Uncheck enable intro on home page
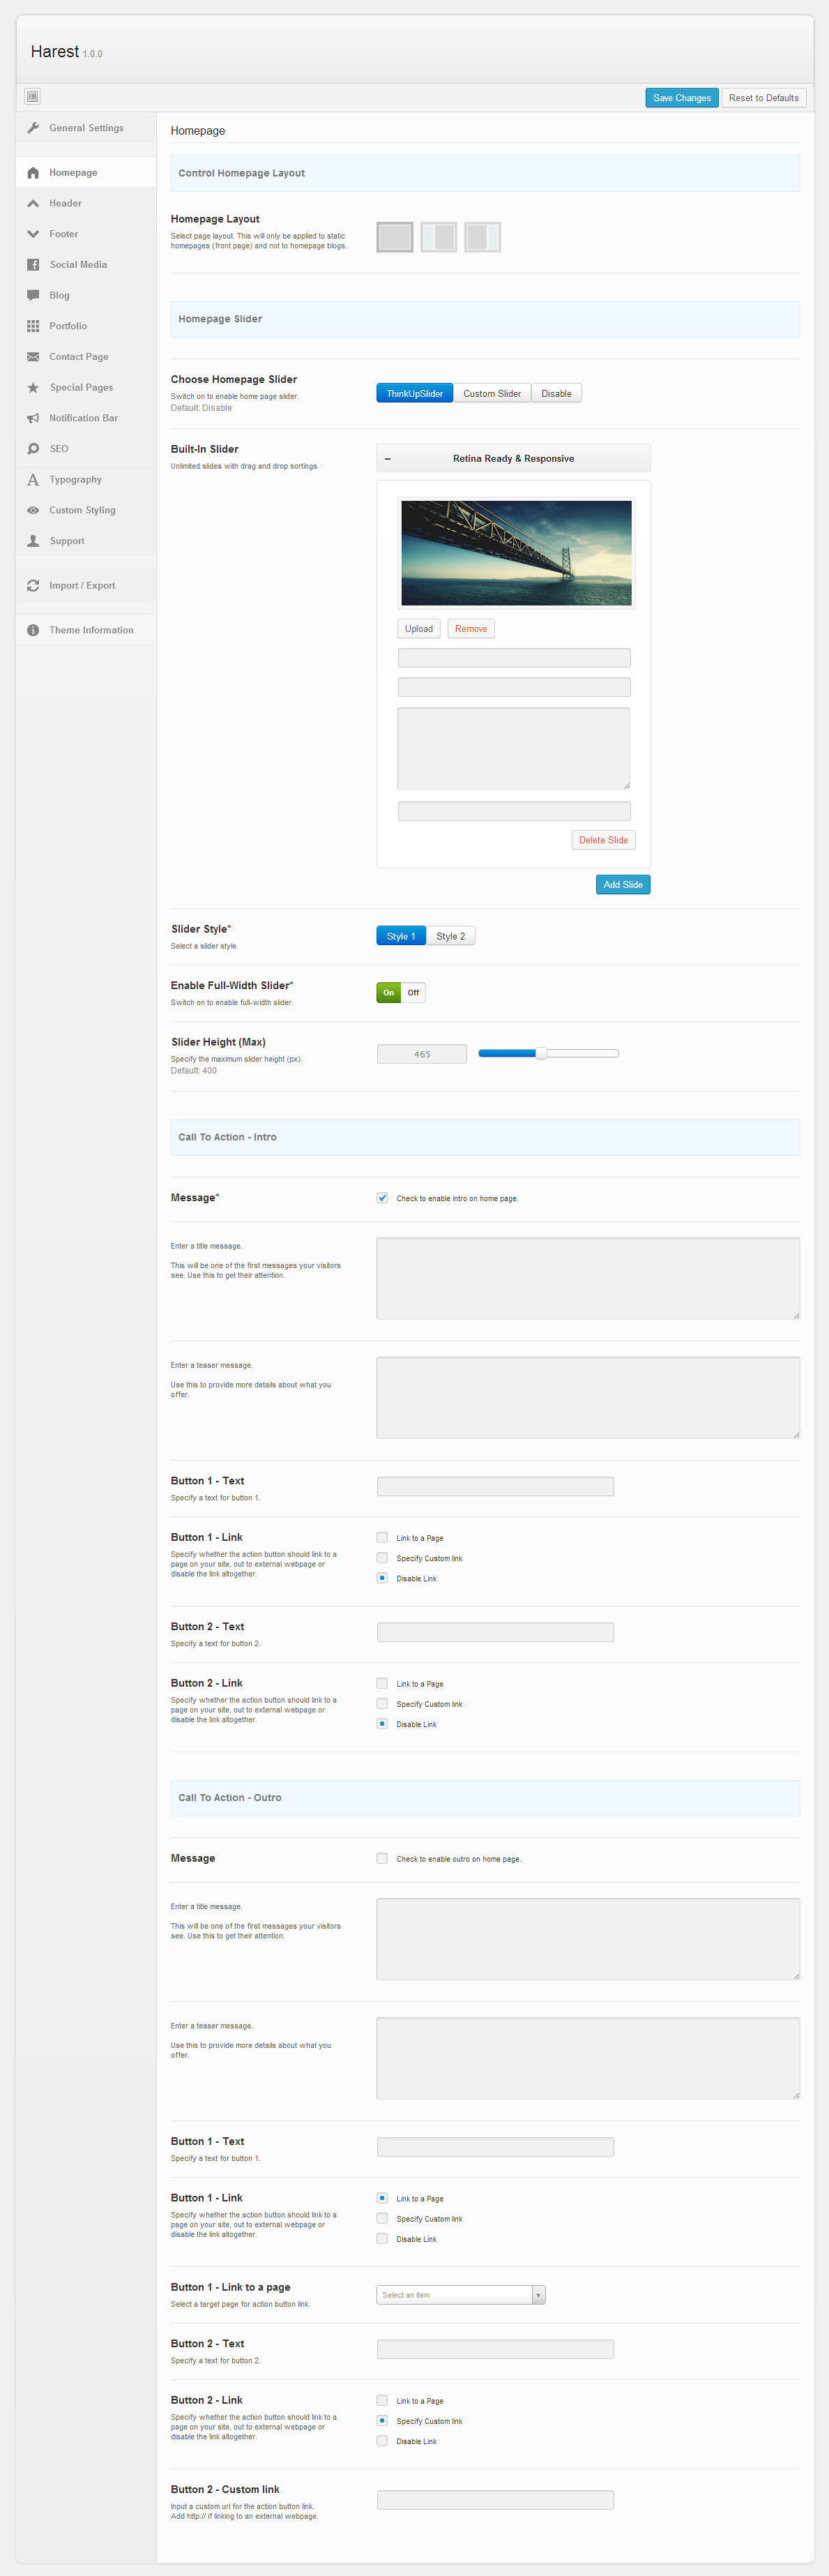829x2576 pixels. coord(382,1198)
